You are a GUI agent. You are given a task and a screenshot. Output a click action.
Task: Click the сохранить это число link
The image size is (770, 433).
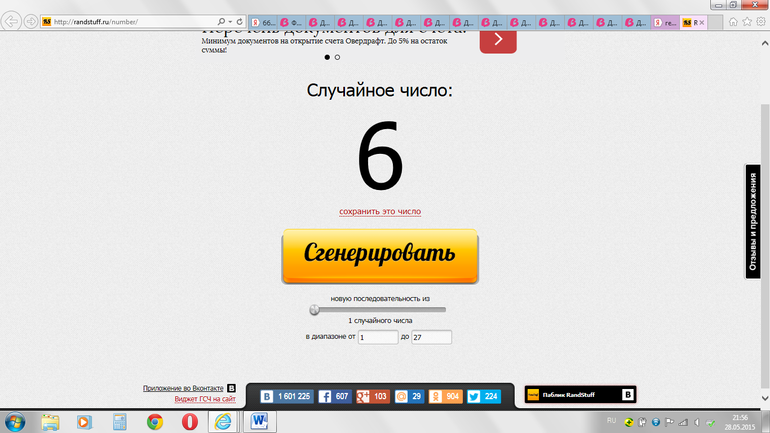coord(380,212)
